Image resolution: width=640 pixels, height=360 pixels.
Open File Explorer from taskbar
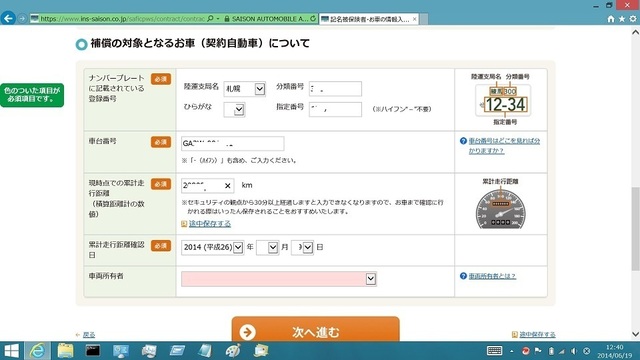[65, 351]
